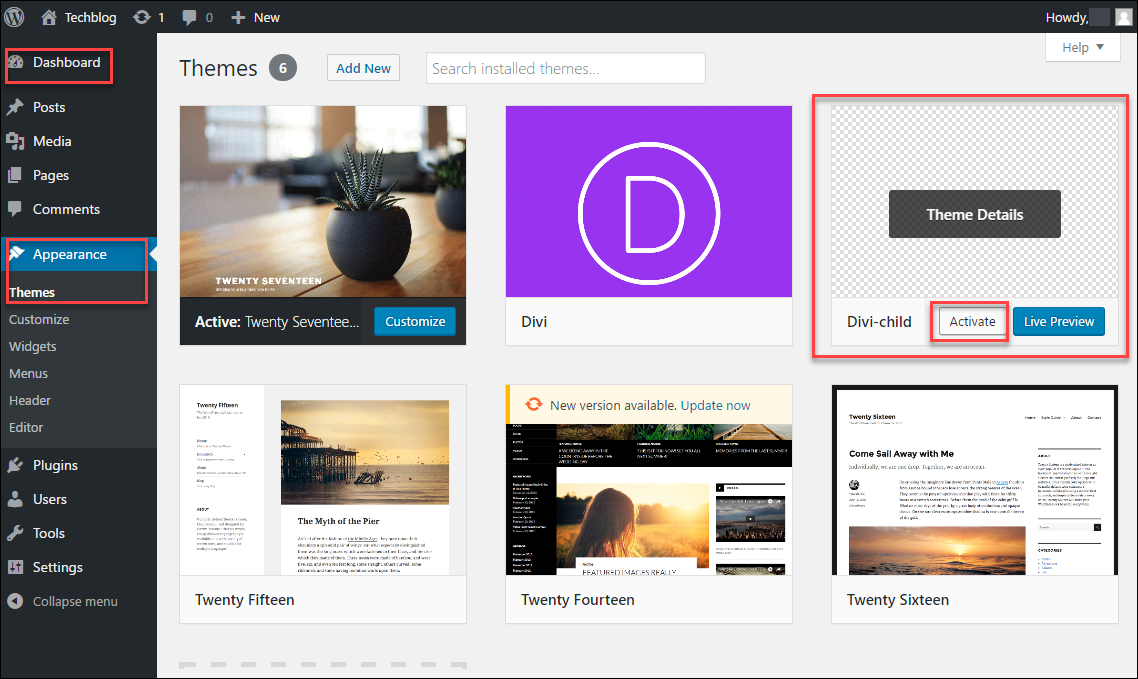The image size is (1138, 679).
Task: Click the Search installed themes field
Action: tap(565, 68)
